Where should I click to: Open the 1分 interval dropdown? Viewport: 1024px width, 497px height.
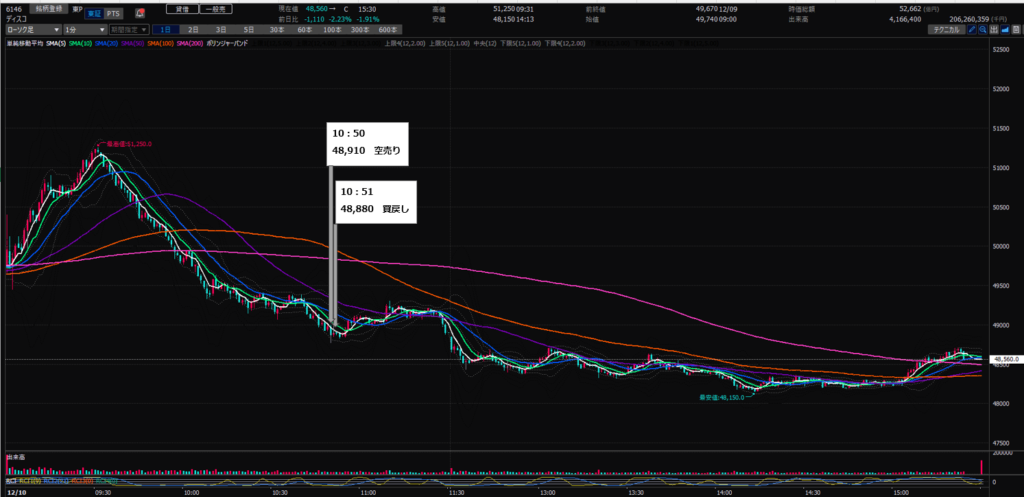pyautogui.click(x=84, y=30)
